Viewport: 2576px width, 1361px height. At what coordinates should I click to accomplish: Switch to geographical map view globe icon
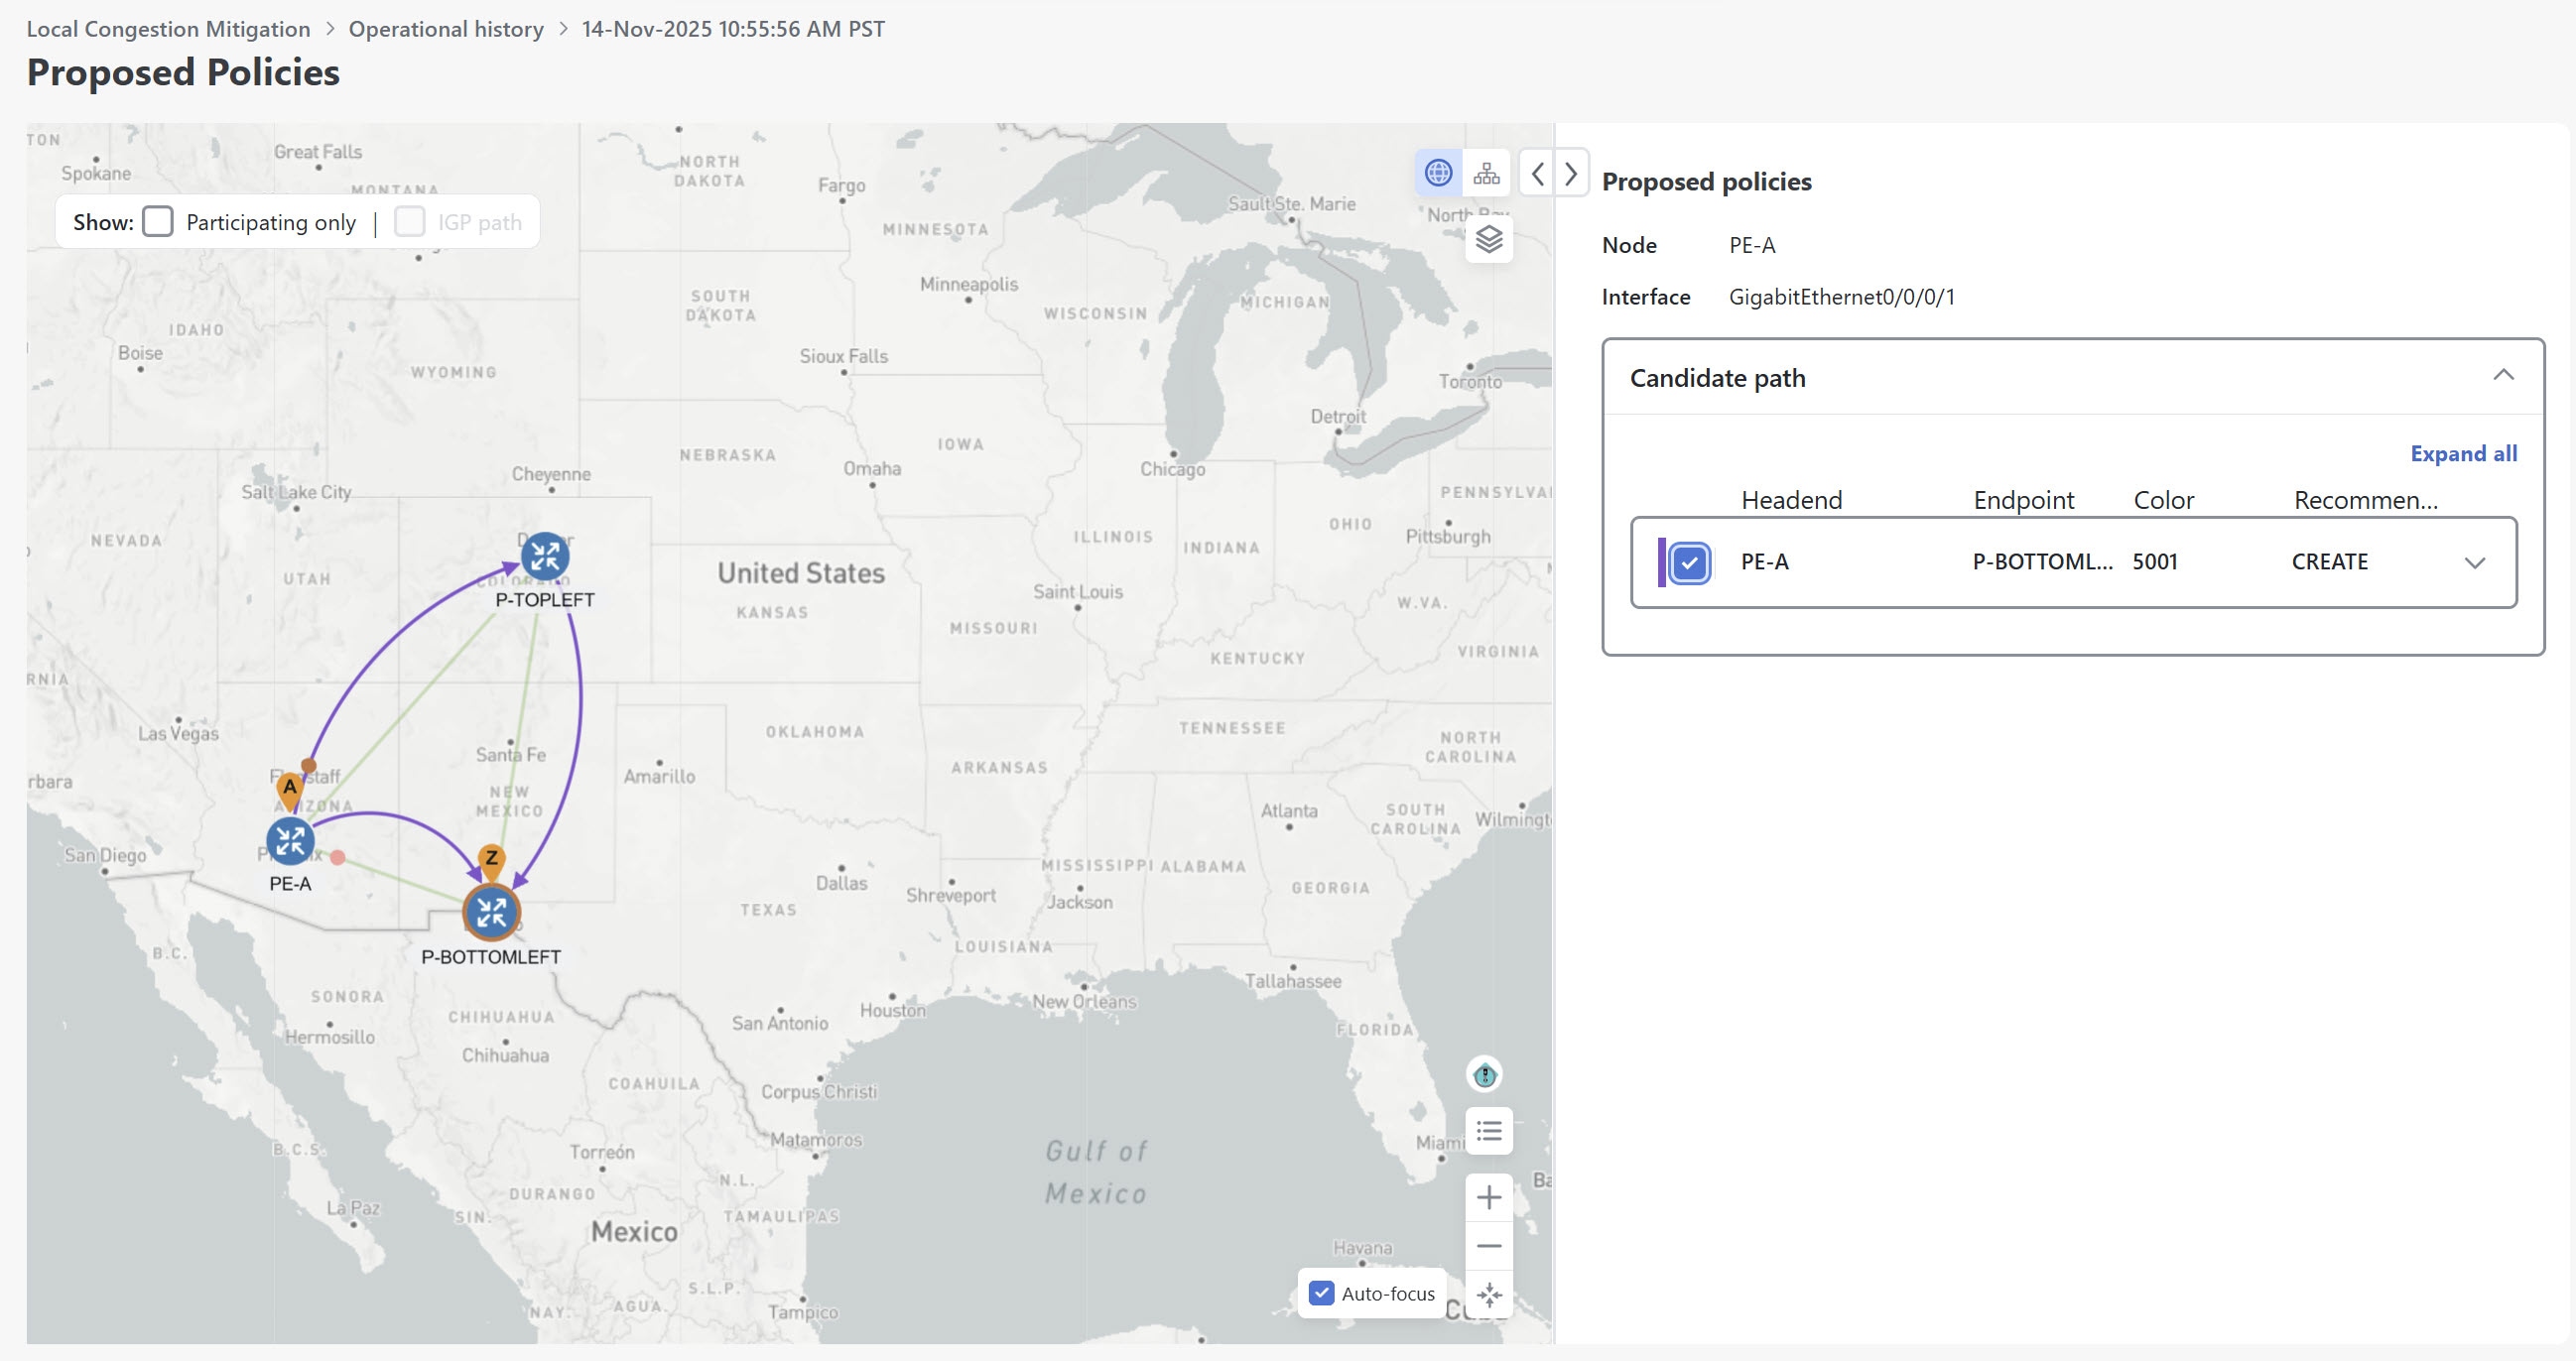click(1438, 173)
